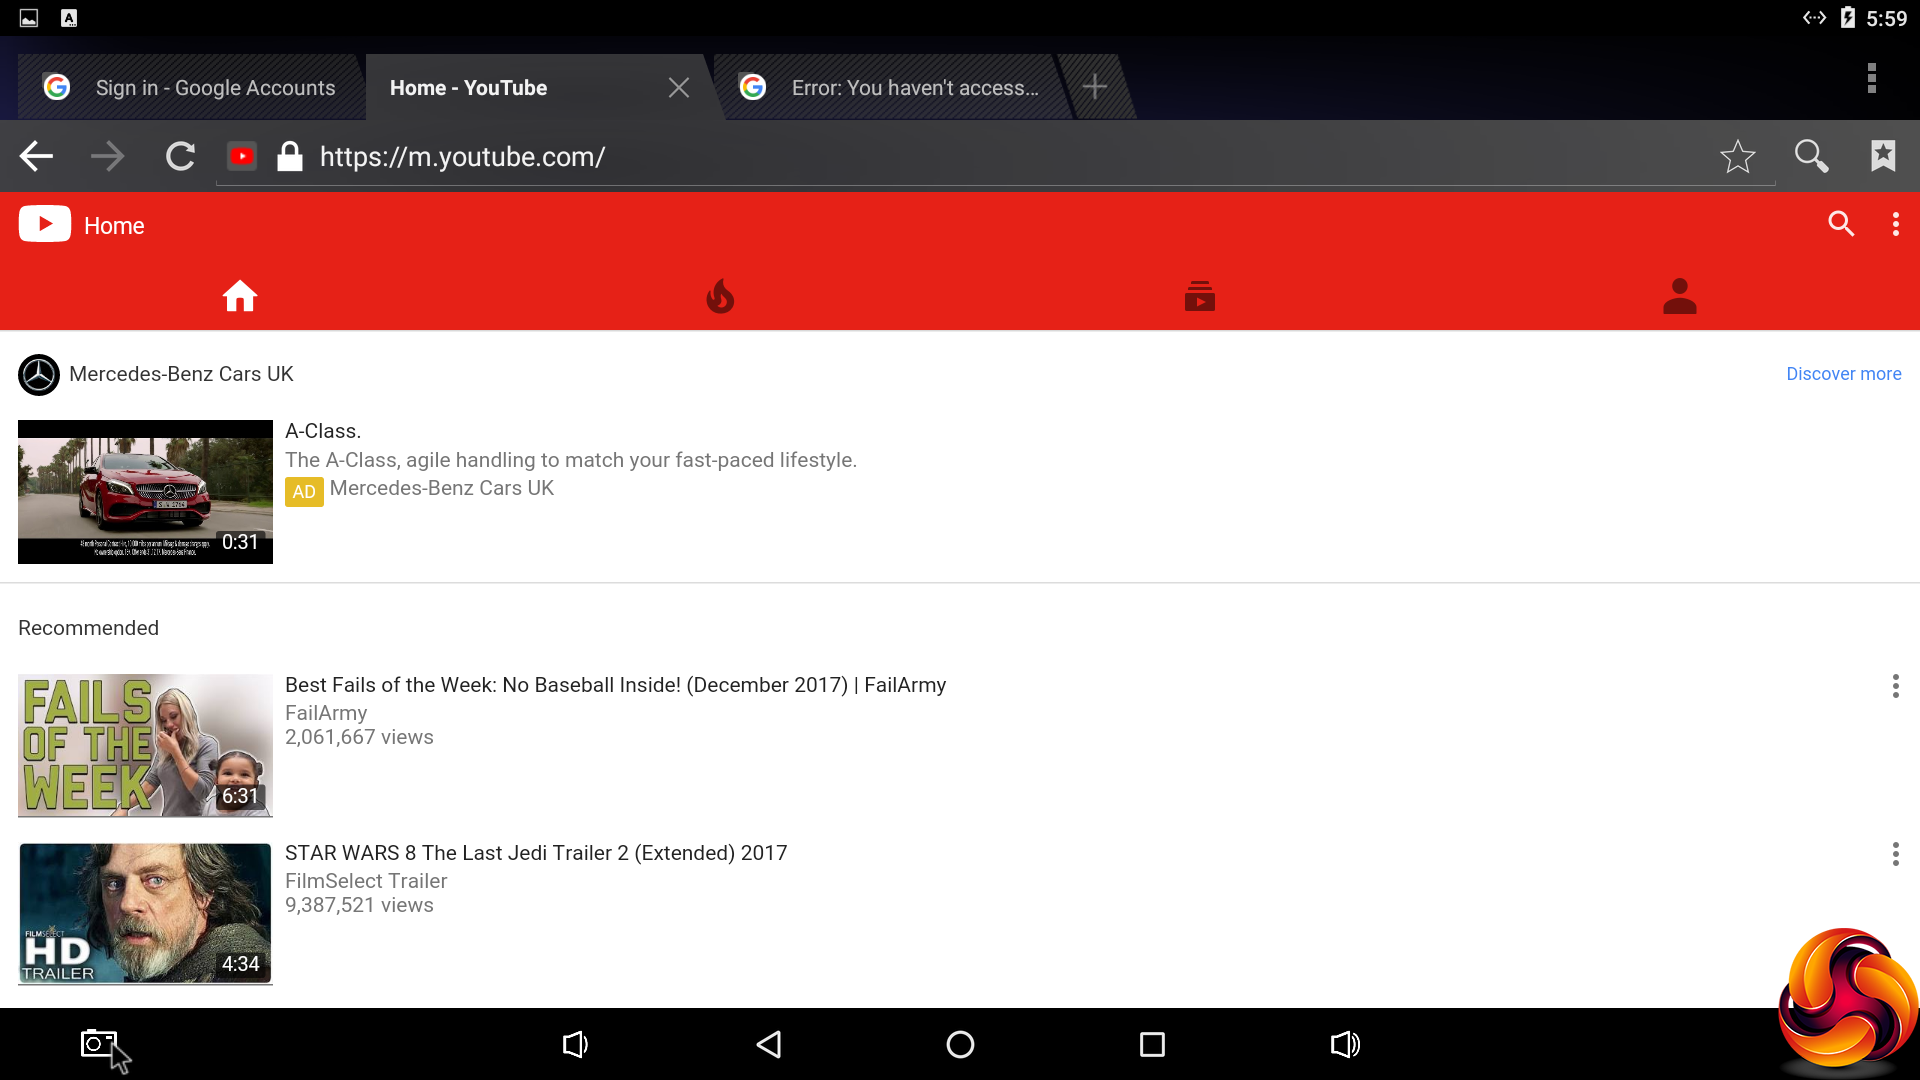Screen dimensions: 1920x1080
Task: Bookmark page with star outline icon
Action: (1737, 156)
